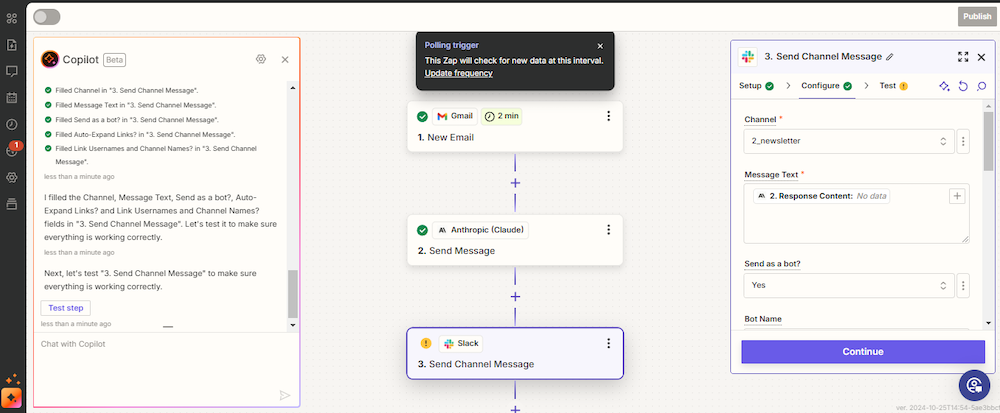Image resolution: width=1000 pixels, height=413 pixels.
Task: Rename step using the pencil edit icon
Action: 890,57
